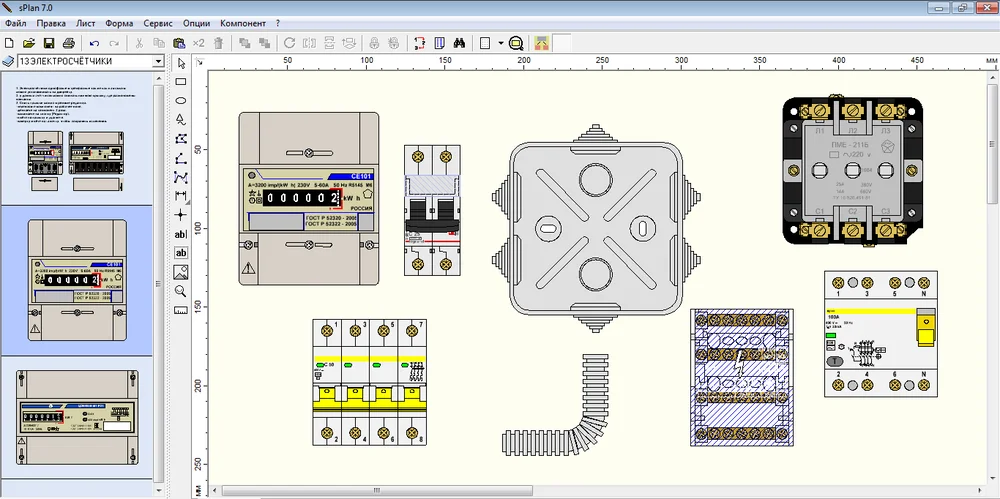Click the Save floppy disk icon
1000x499 pixels.
[x=48, y=43]
